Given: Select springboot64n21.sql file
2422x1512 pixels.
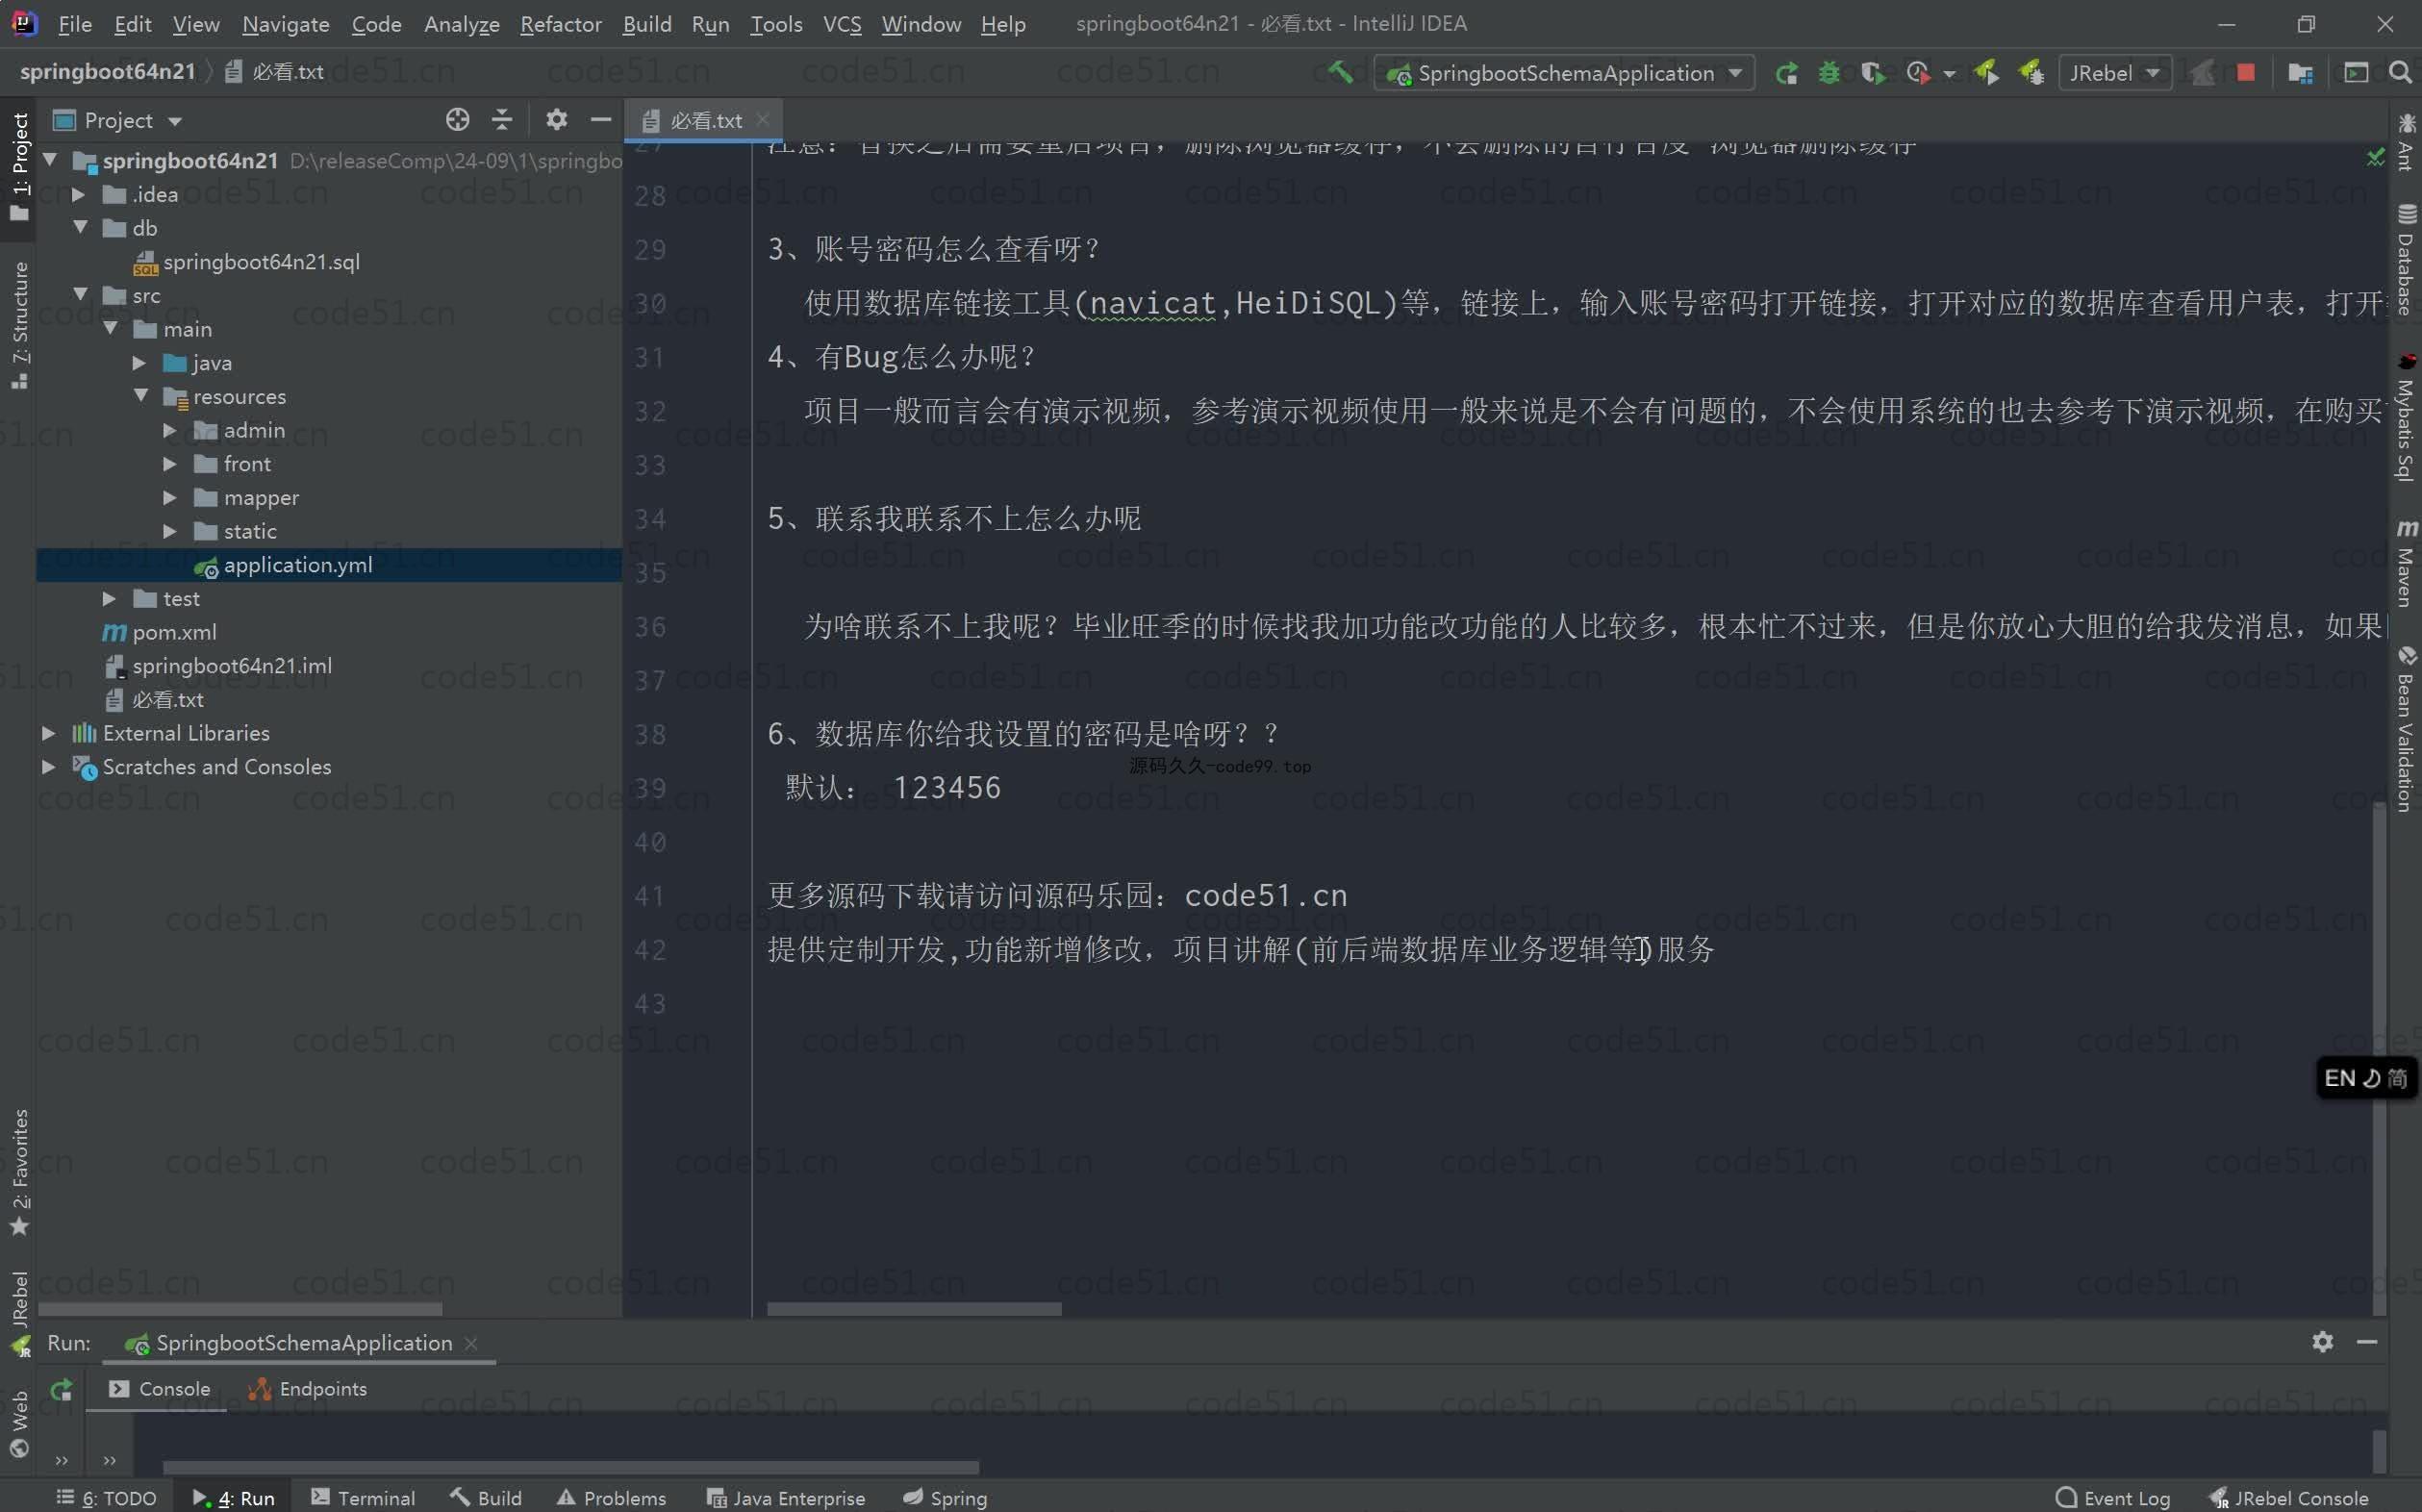Looking at the screenshot, I should point(246,262).
